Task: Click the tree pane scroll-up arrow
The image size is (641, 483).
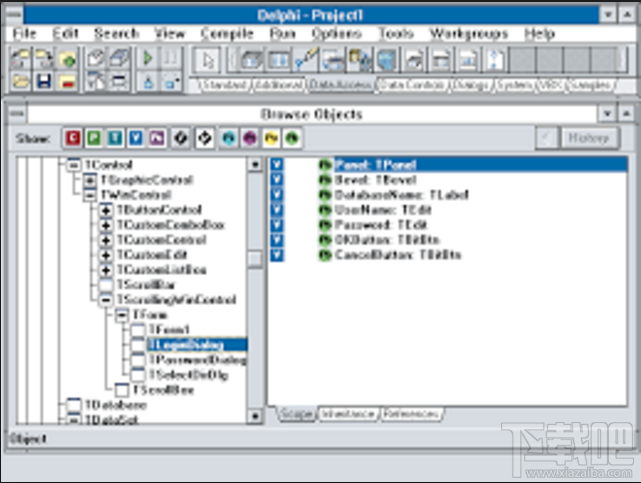Action: pyautogui.click(x=255, y=165)
